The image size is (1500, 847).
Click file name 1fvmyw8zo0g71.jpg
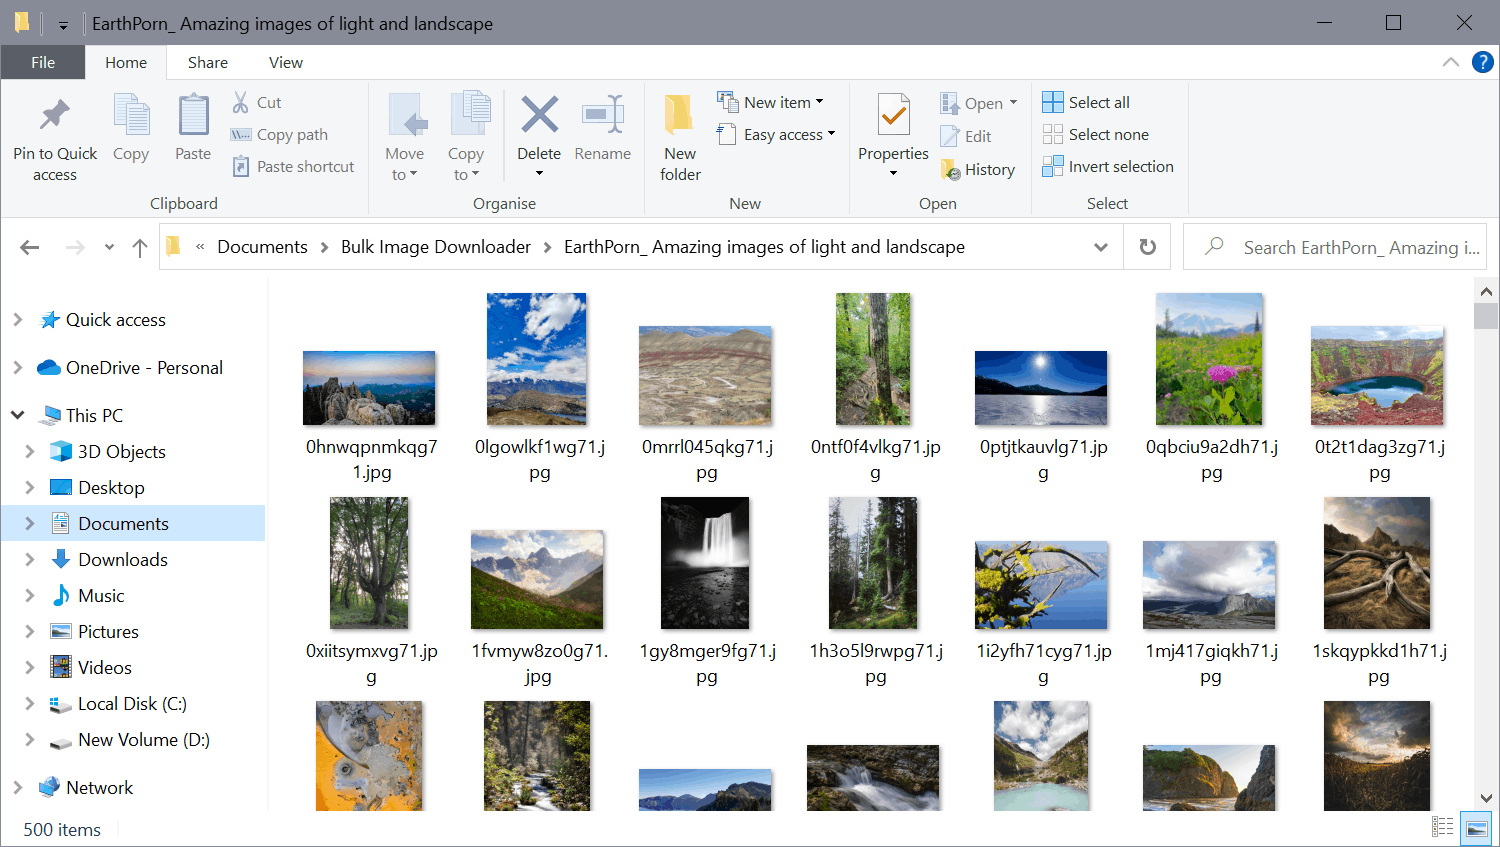pyautogui.click(x=539, y=663)
